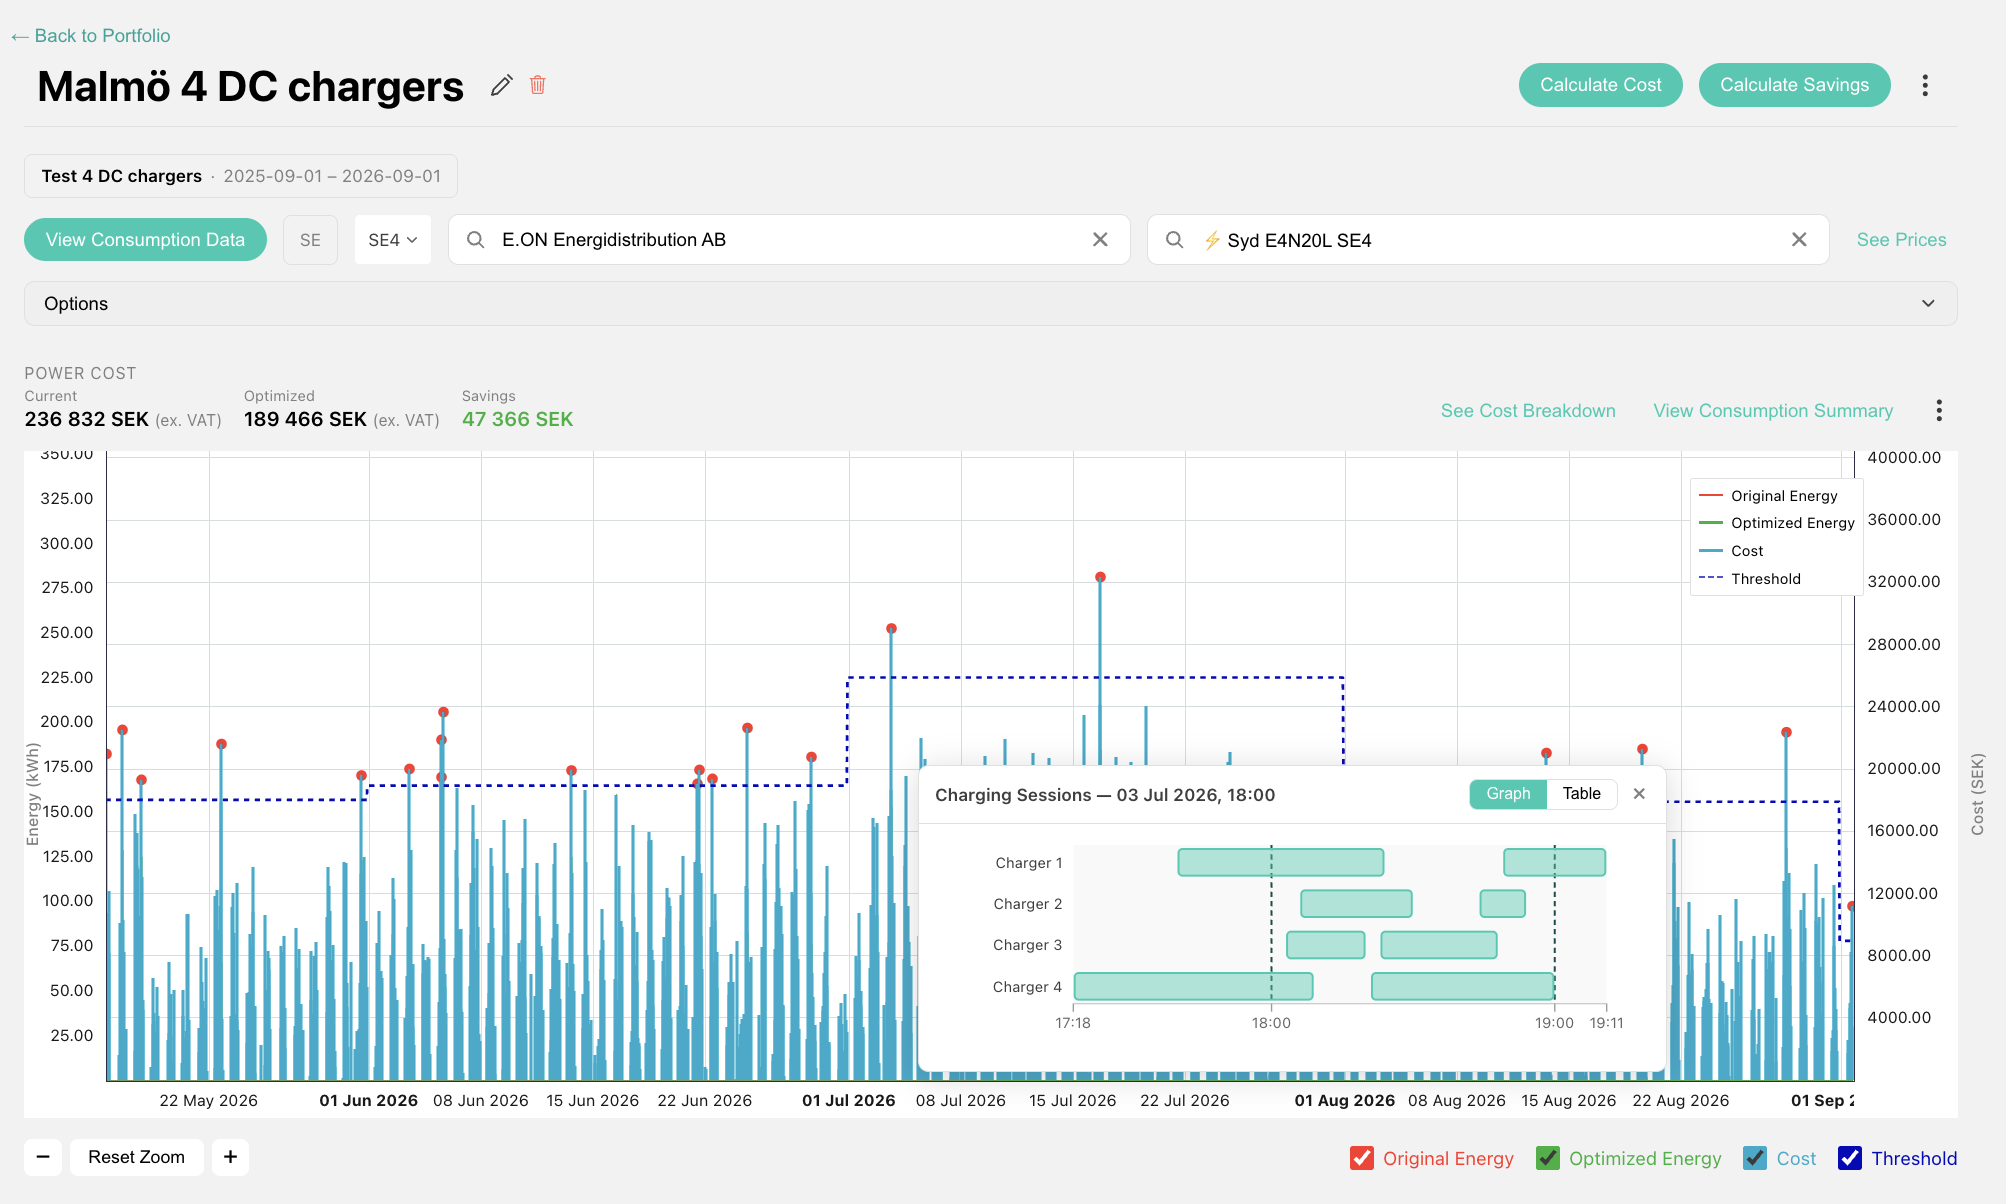The image size is (2006, 1204).
Task: Click the 47 366 SEK savings value
Action: point(517,419)
